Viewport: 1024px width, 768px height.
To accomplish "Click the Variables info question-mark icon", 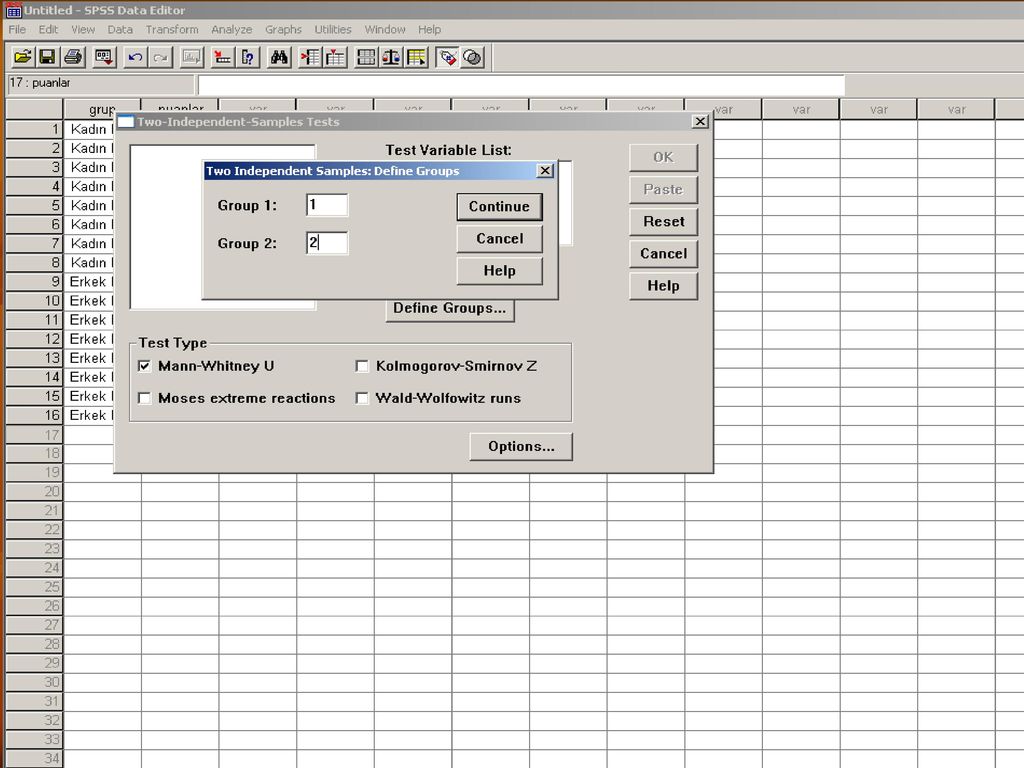I will [x=248, y=57].
